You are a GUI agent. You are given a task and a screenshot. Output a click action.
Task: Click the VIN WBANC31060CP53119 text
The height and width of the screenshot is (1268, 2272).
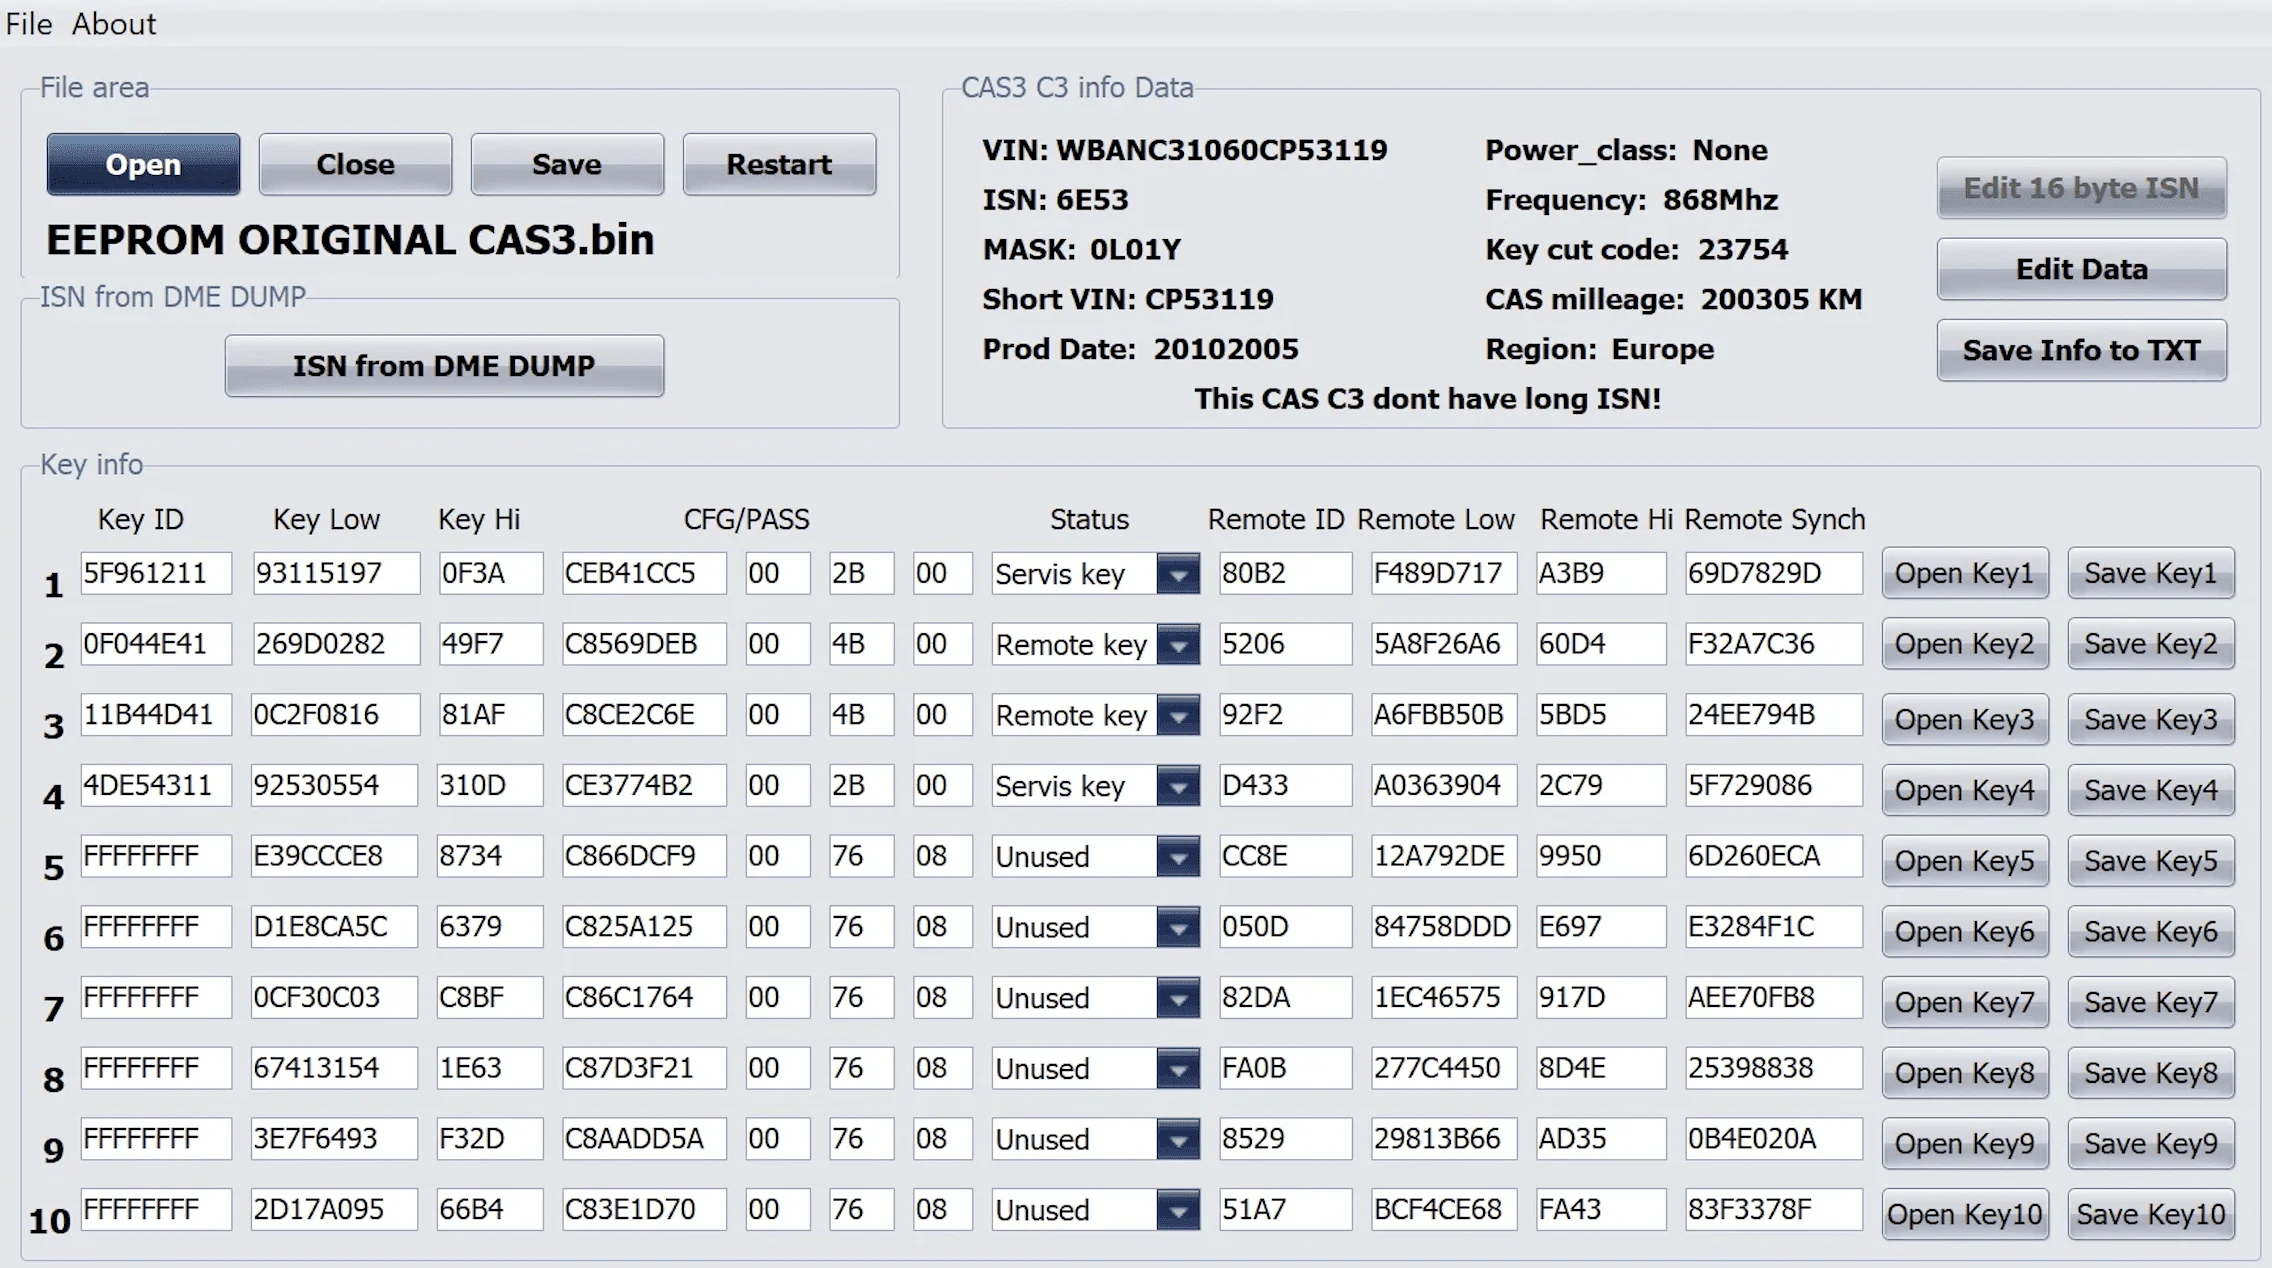click(1185, 150)
